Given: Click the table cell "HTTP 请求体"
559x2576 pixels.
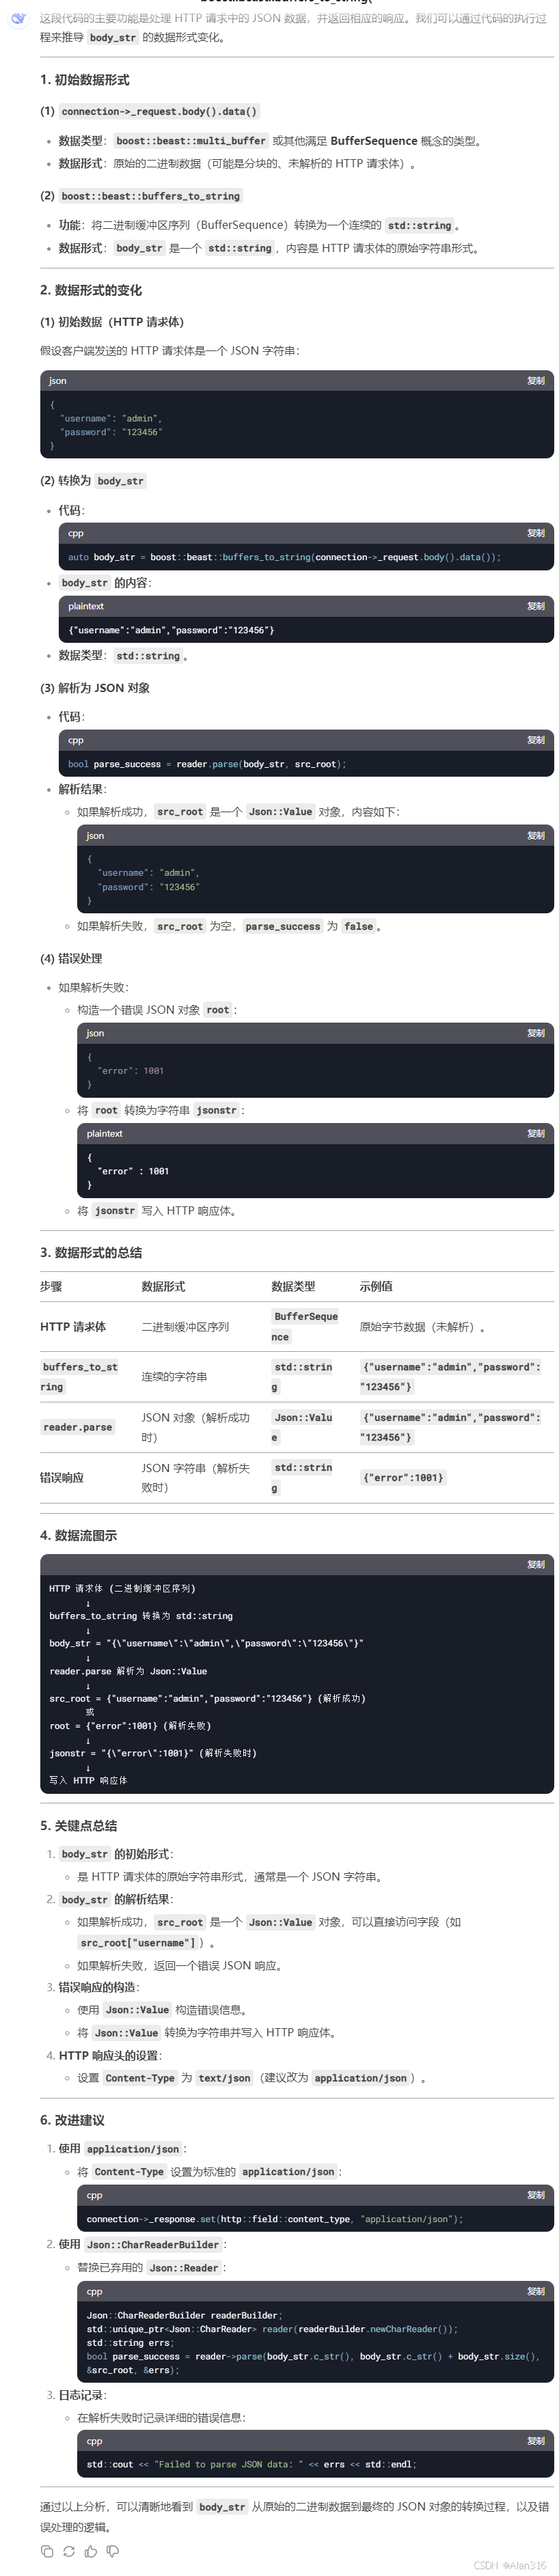Looking at the screenshot, I should 73,1327.
